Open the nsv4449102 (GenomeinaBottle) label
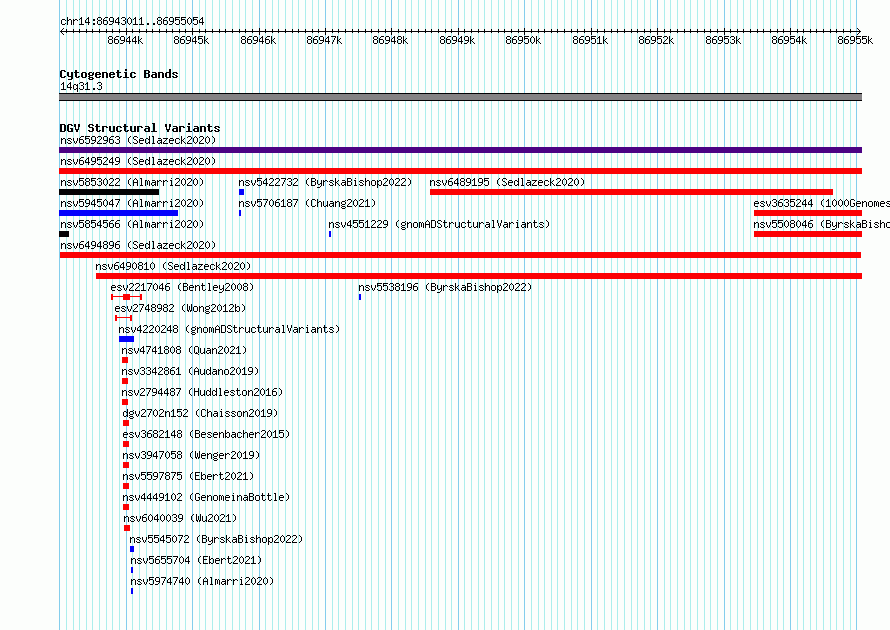890x630 pixels. 206,497
